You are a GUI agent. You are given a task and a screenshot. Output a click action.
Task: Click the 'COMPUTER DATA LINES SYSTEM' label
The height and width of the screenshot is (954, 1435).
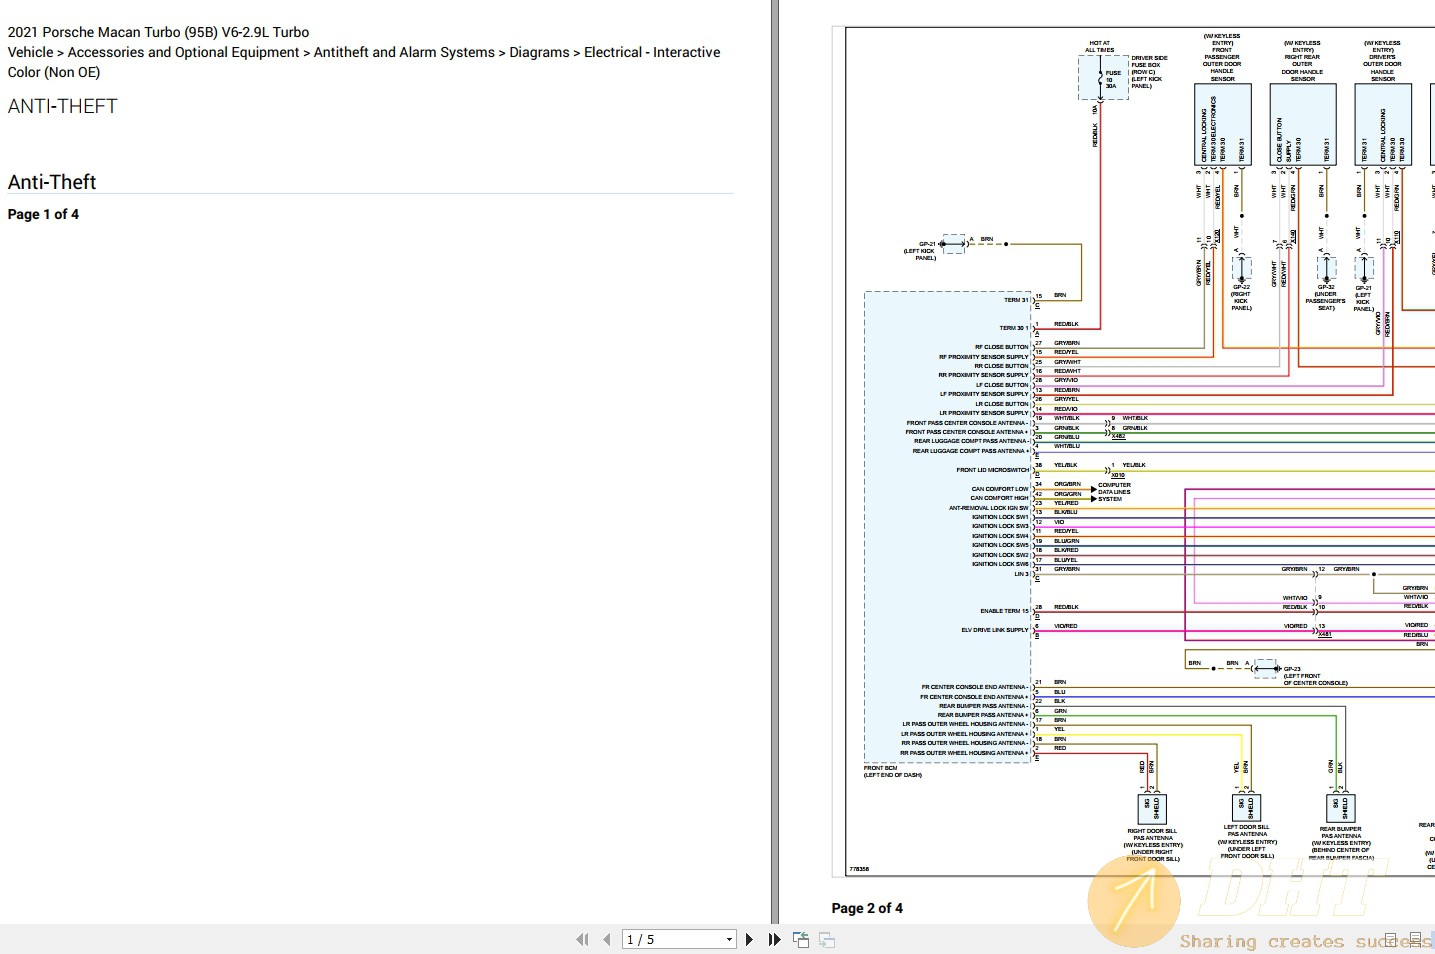(x=1114, y=492)
